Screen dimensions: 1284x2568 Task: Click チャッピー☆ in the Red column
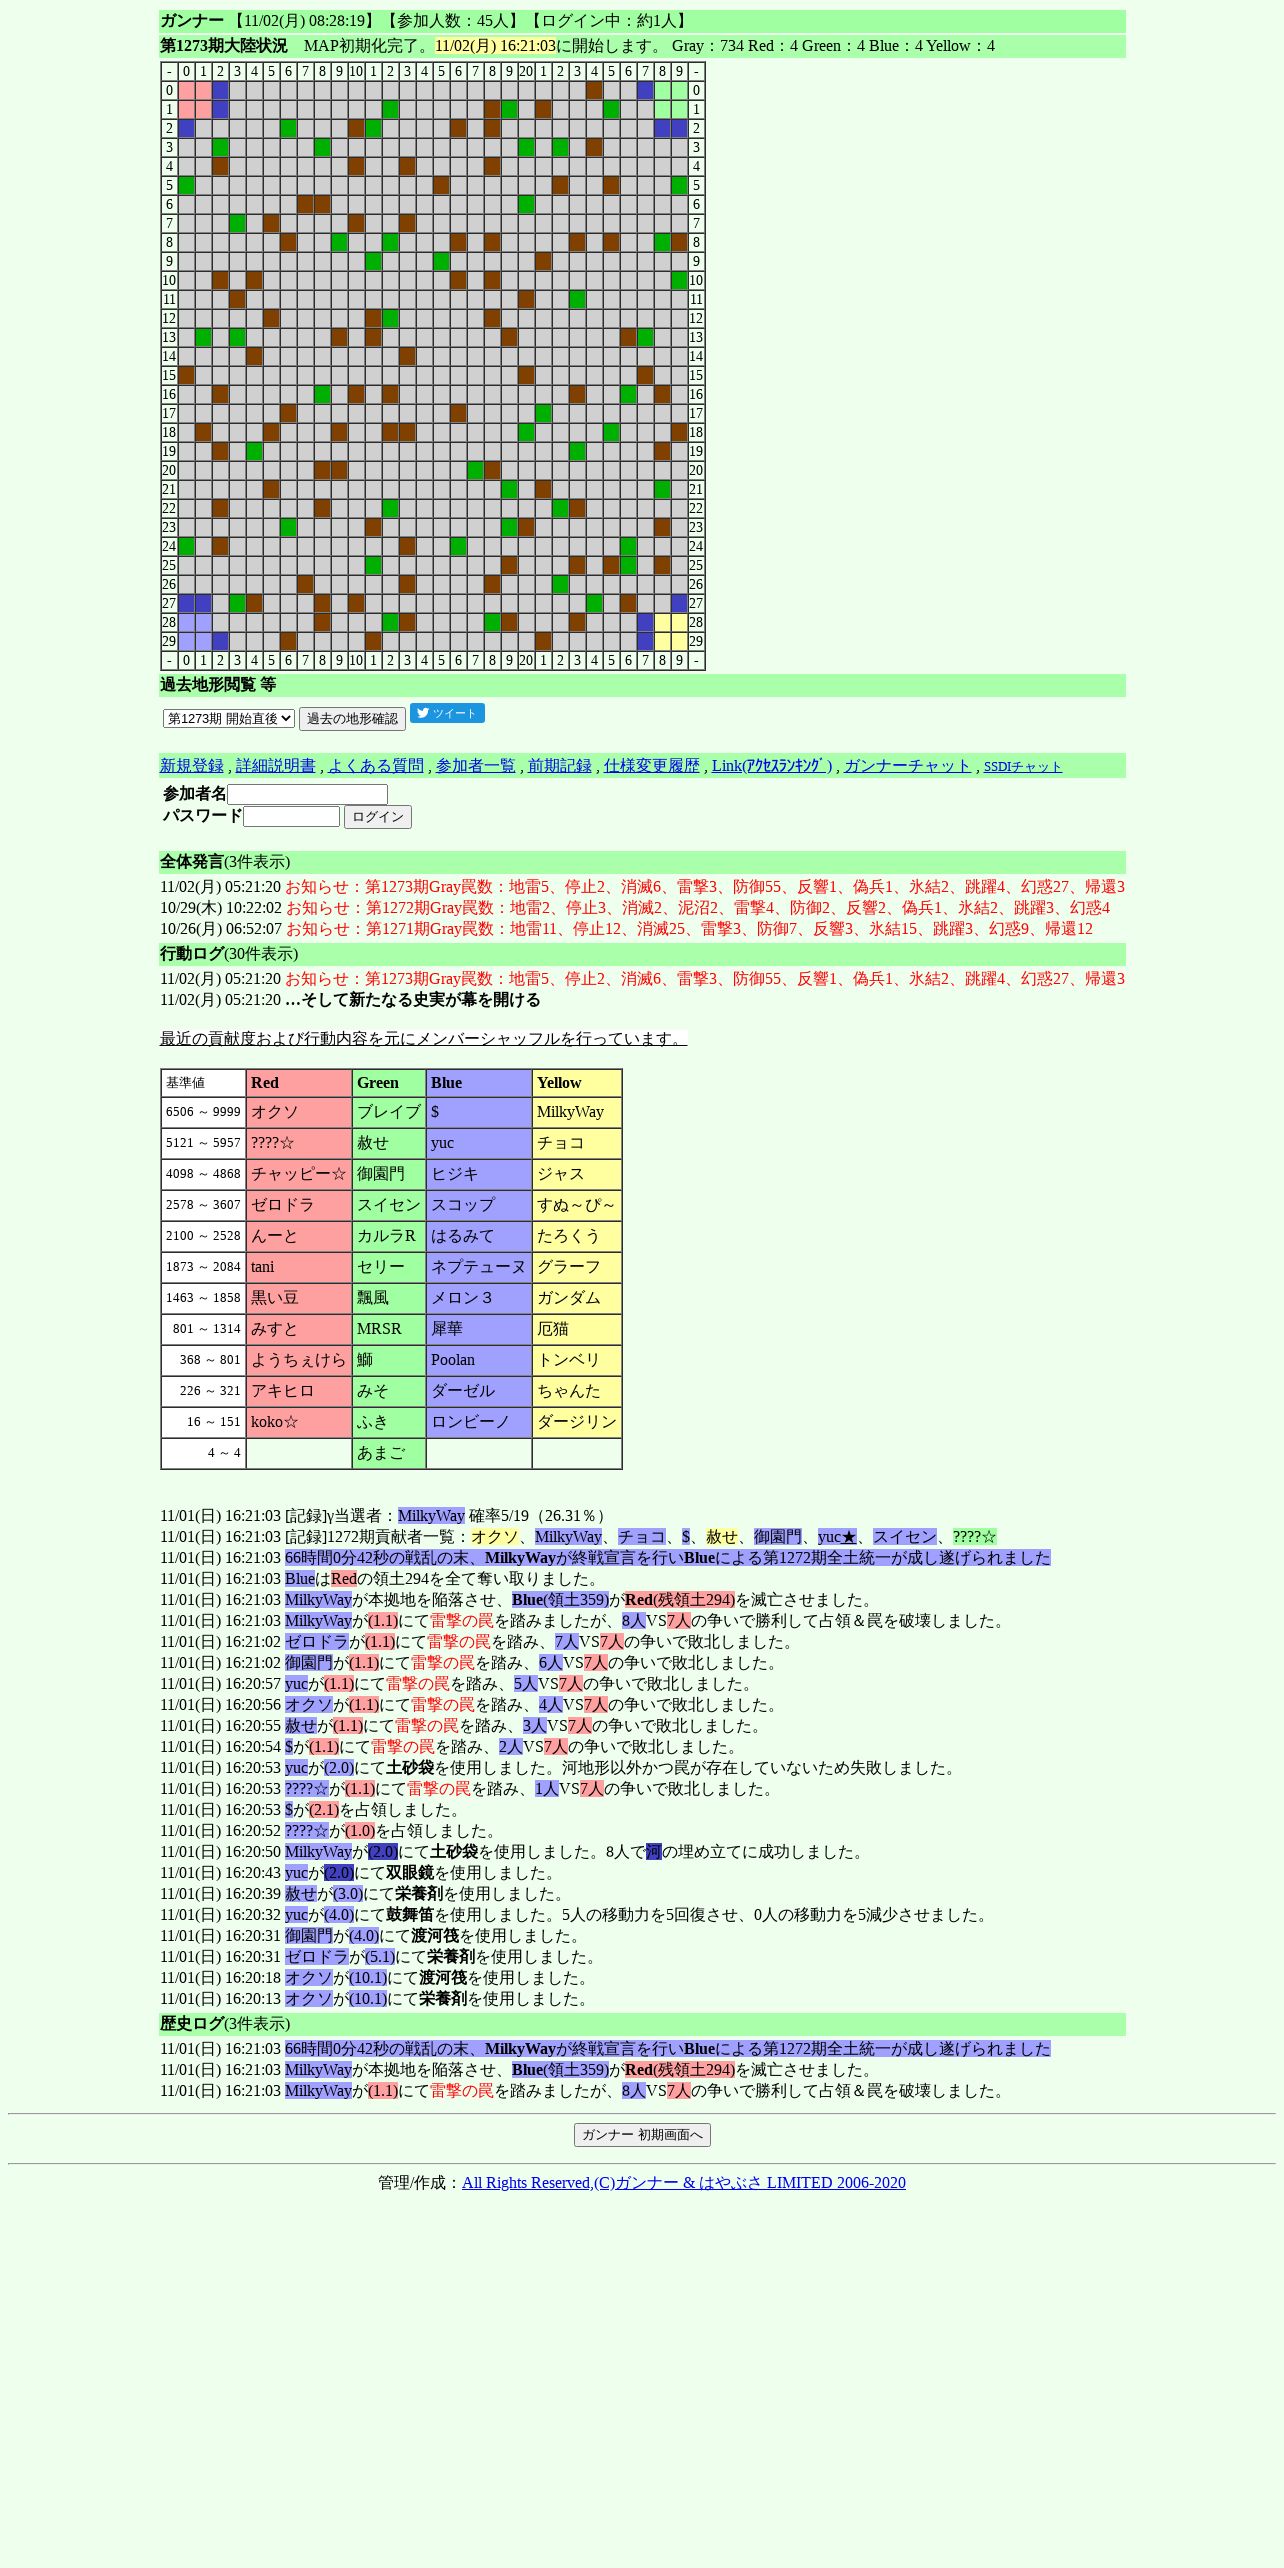pos(299,1175)
